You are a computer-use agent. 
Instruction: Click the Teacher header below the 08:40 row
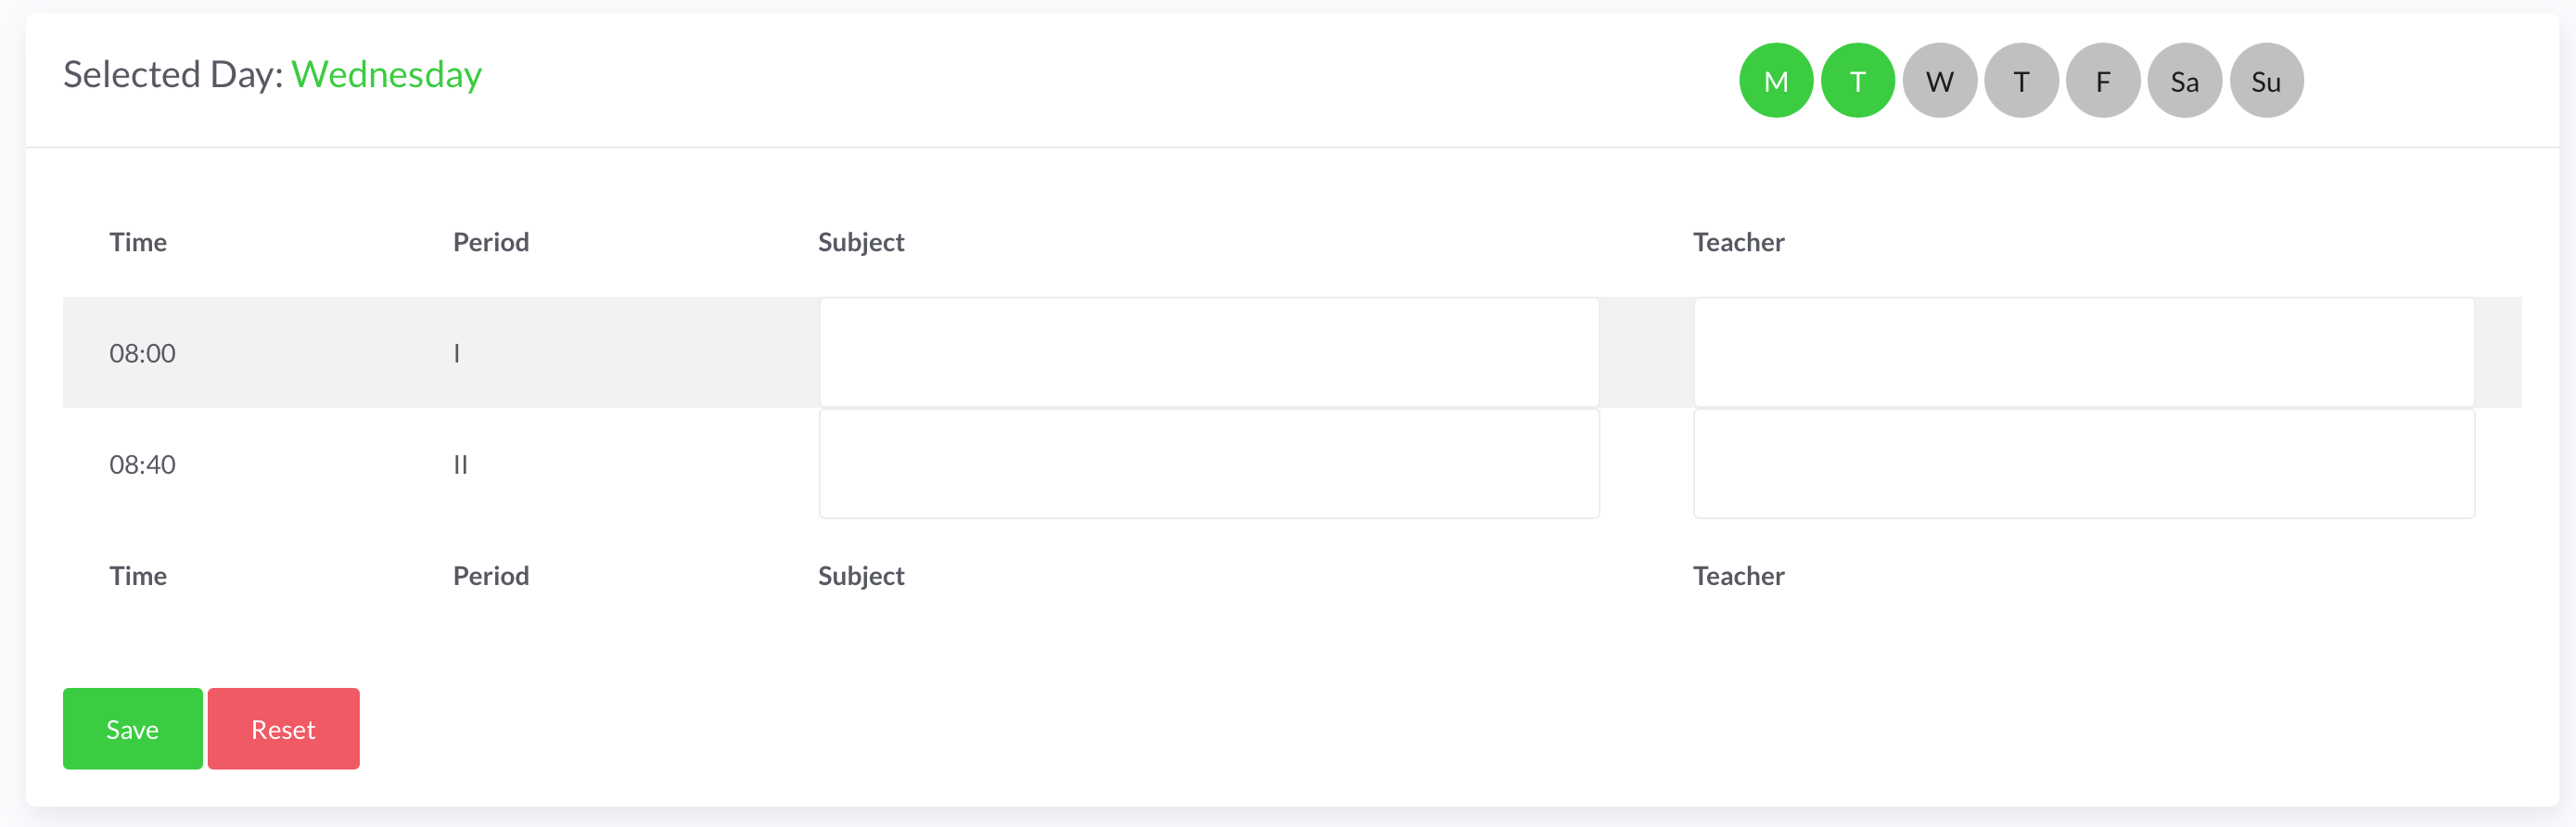[1738, 576]
